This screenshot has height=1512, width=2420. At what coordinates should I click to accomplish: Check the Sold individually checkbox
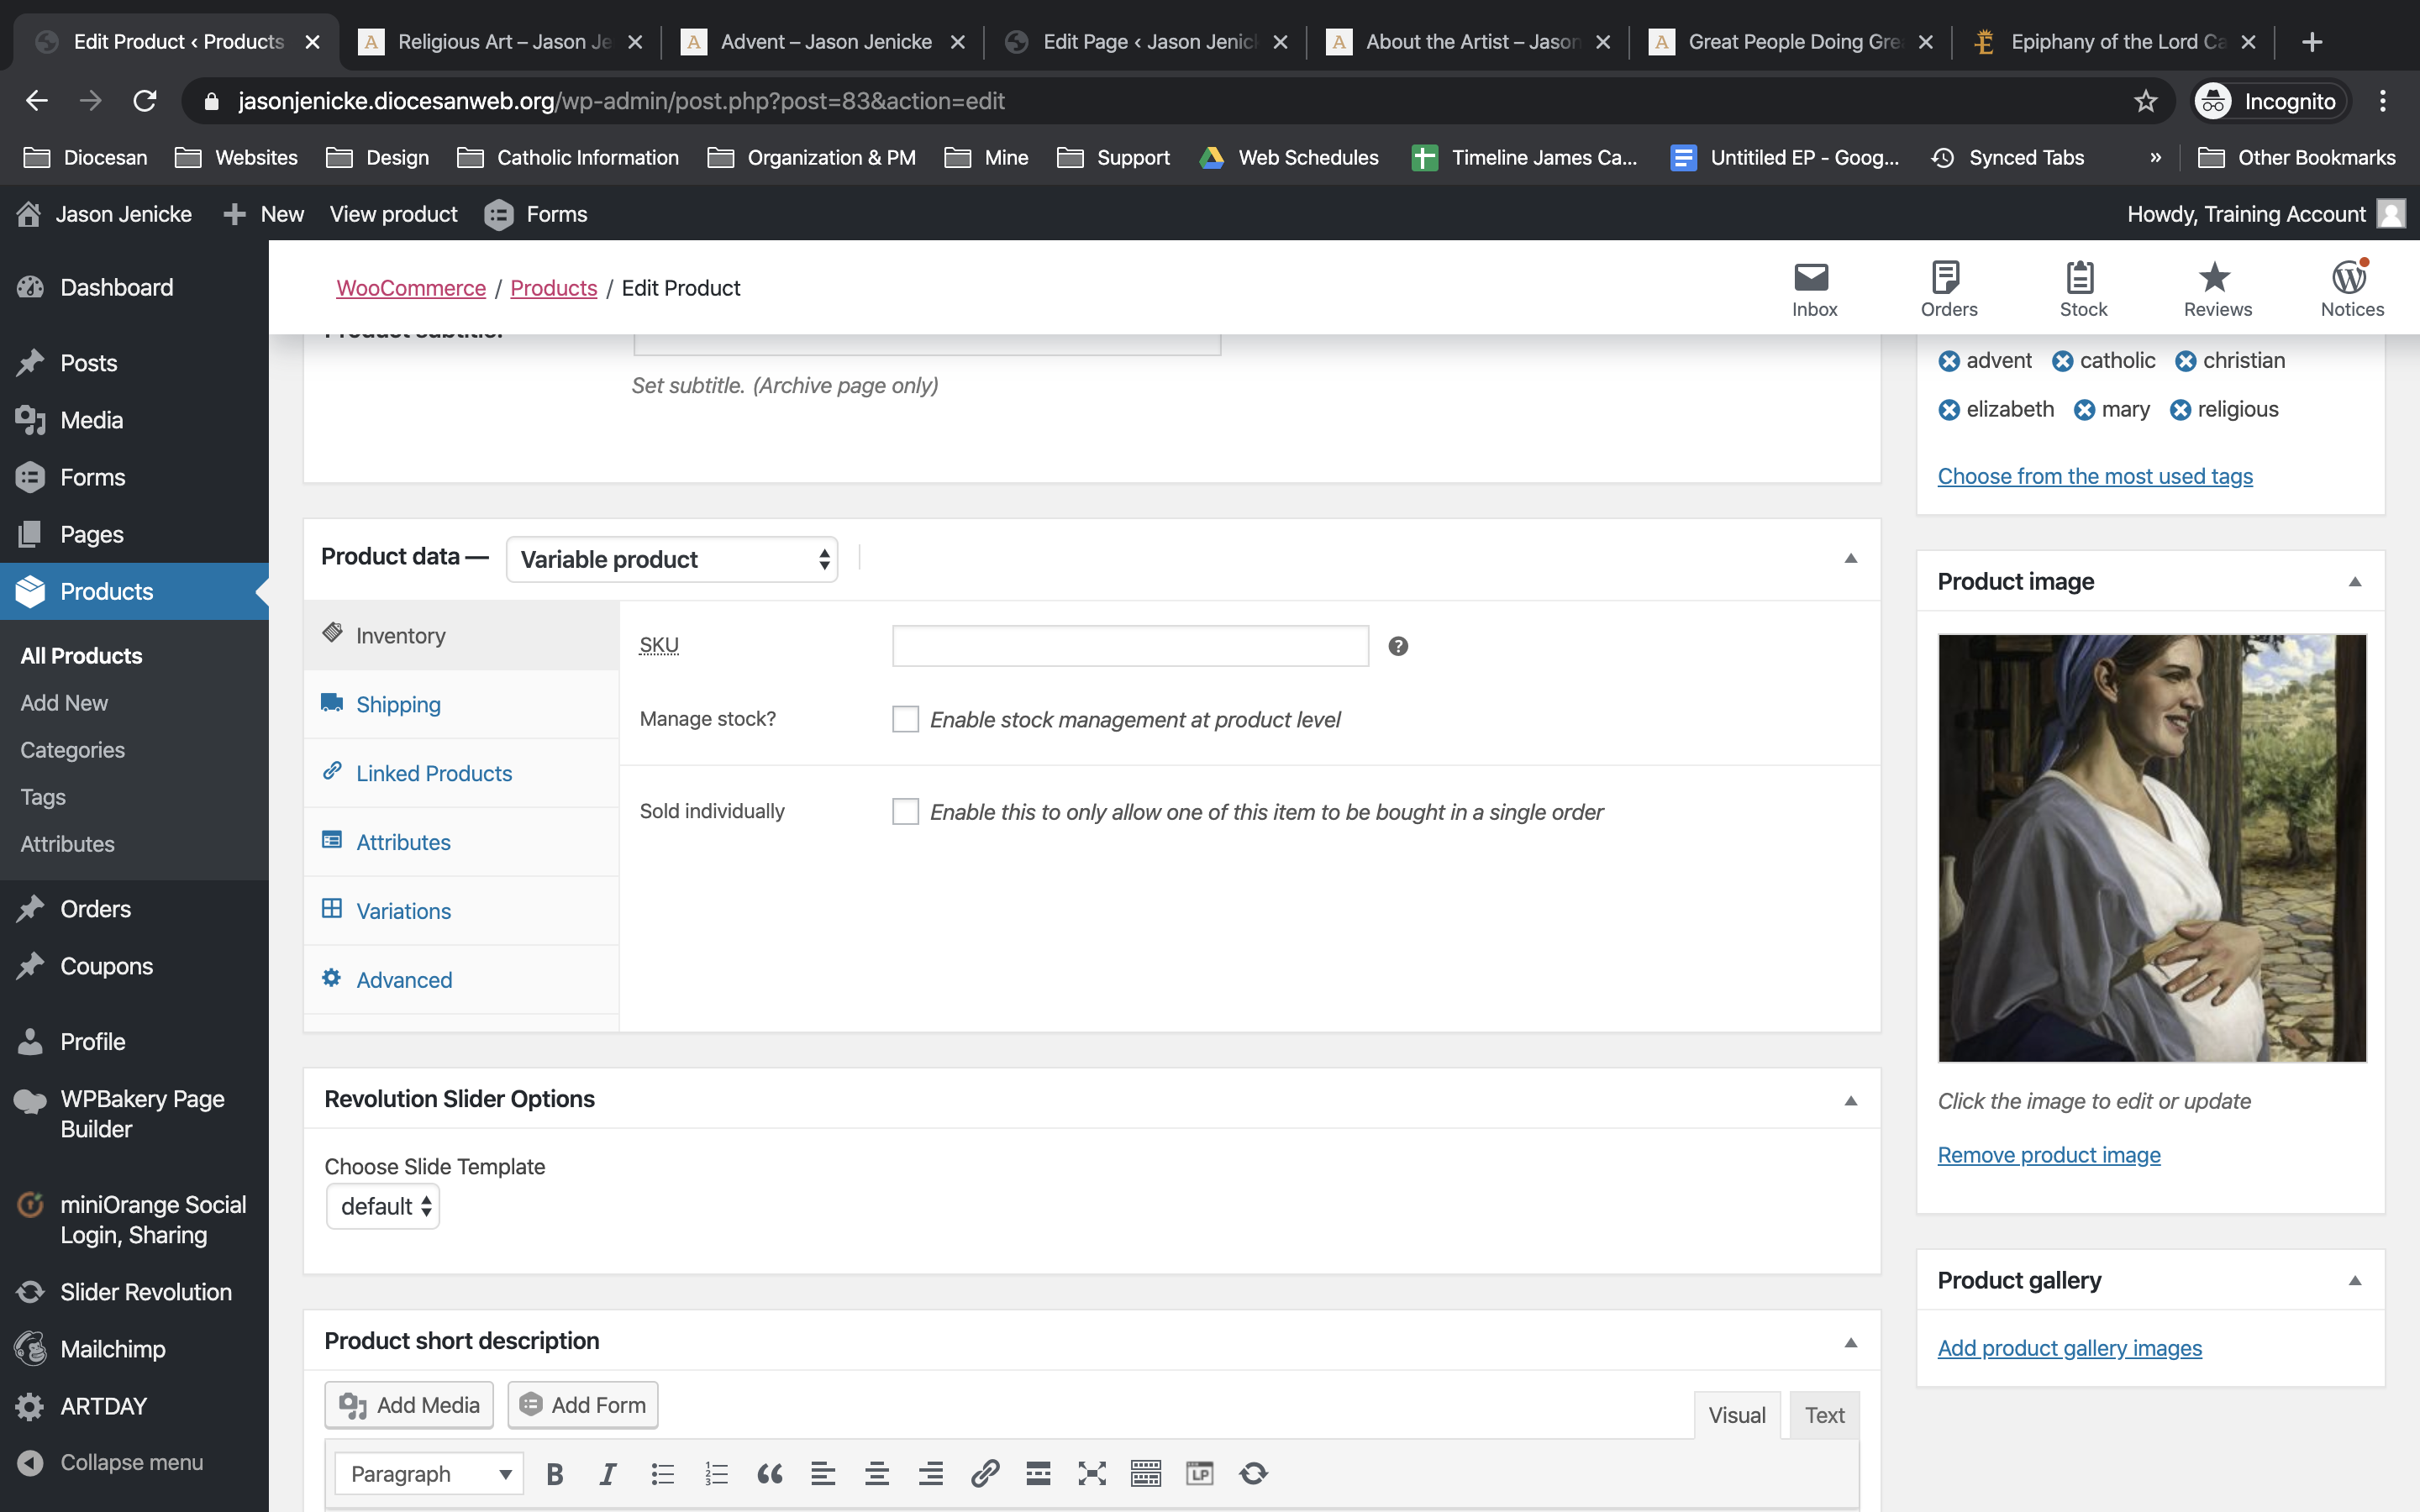(x=905, y=811)
